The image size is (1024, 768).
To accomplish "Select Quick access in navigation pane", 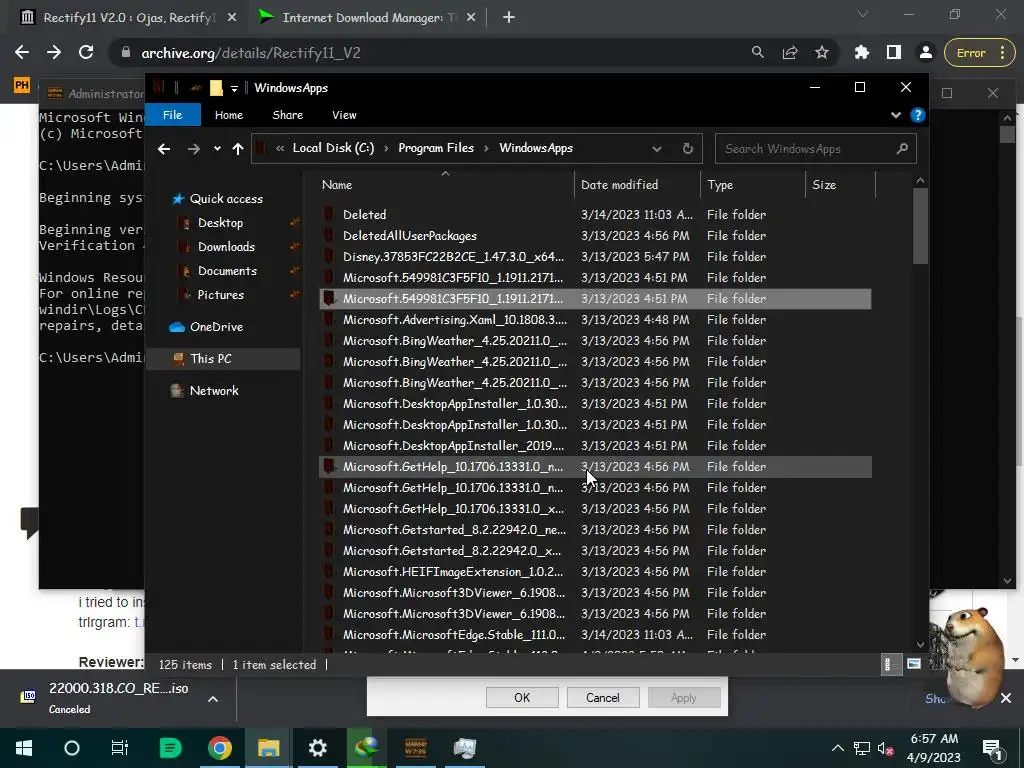I will click(x=226, y=199).
